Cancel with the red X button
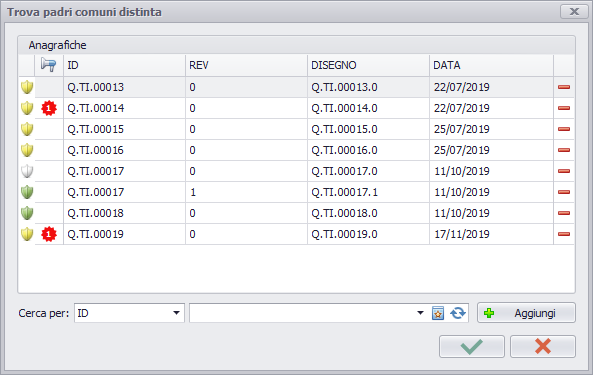Image resolution: width=593 pixels, height=375 pixels. [543, 346]
